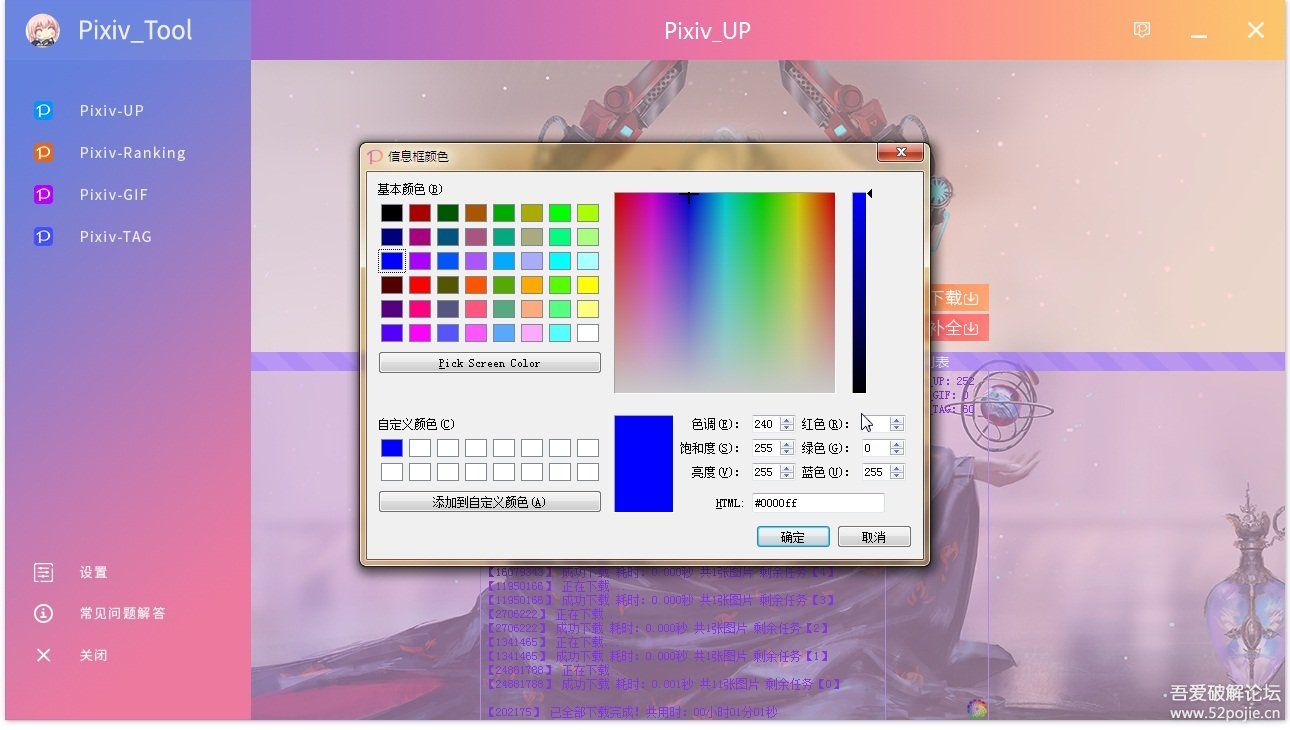Click the 下载 download button behind the dialog
This screenshot has height=730, width=1290.
pos(958,298)
